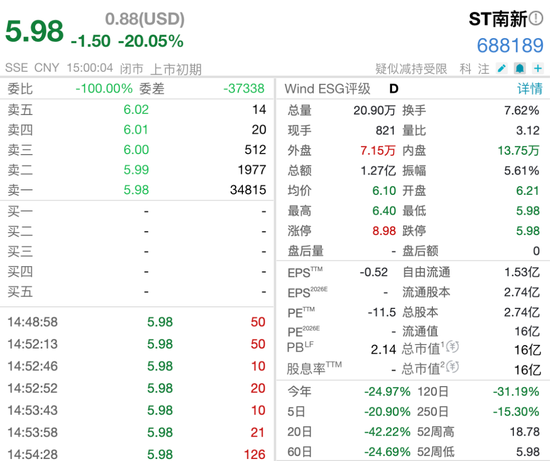Click the 买五 bid row label

20,292
